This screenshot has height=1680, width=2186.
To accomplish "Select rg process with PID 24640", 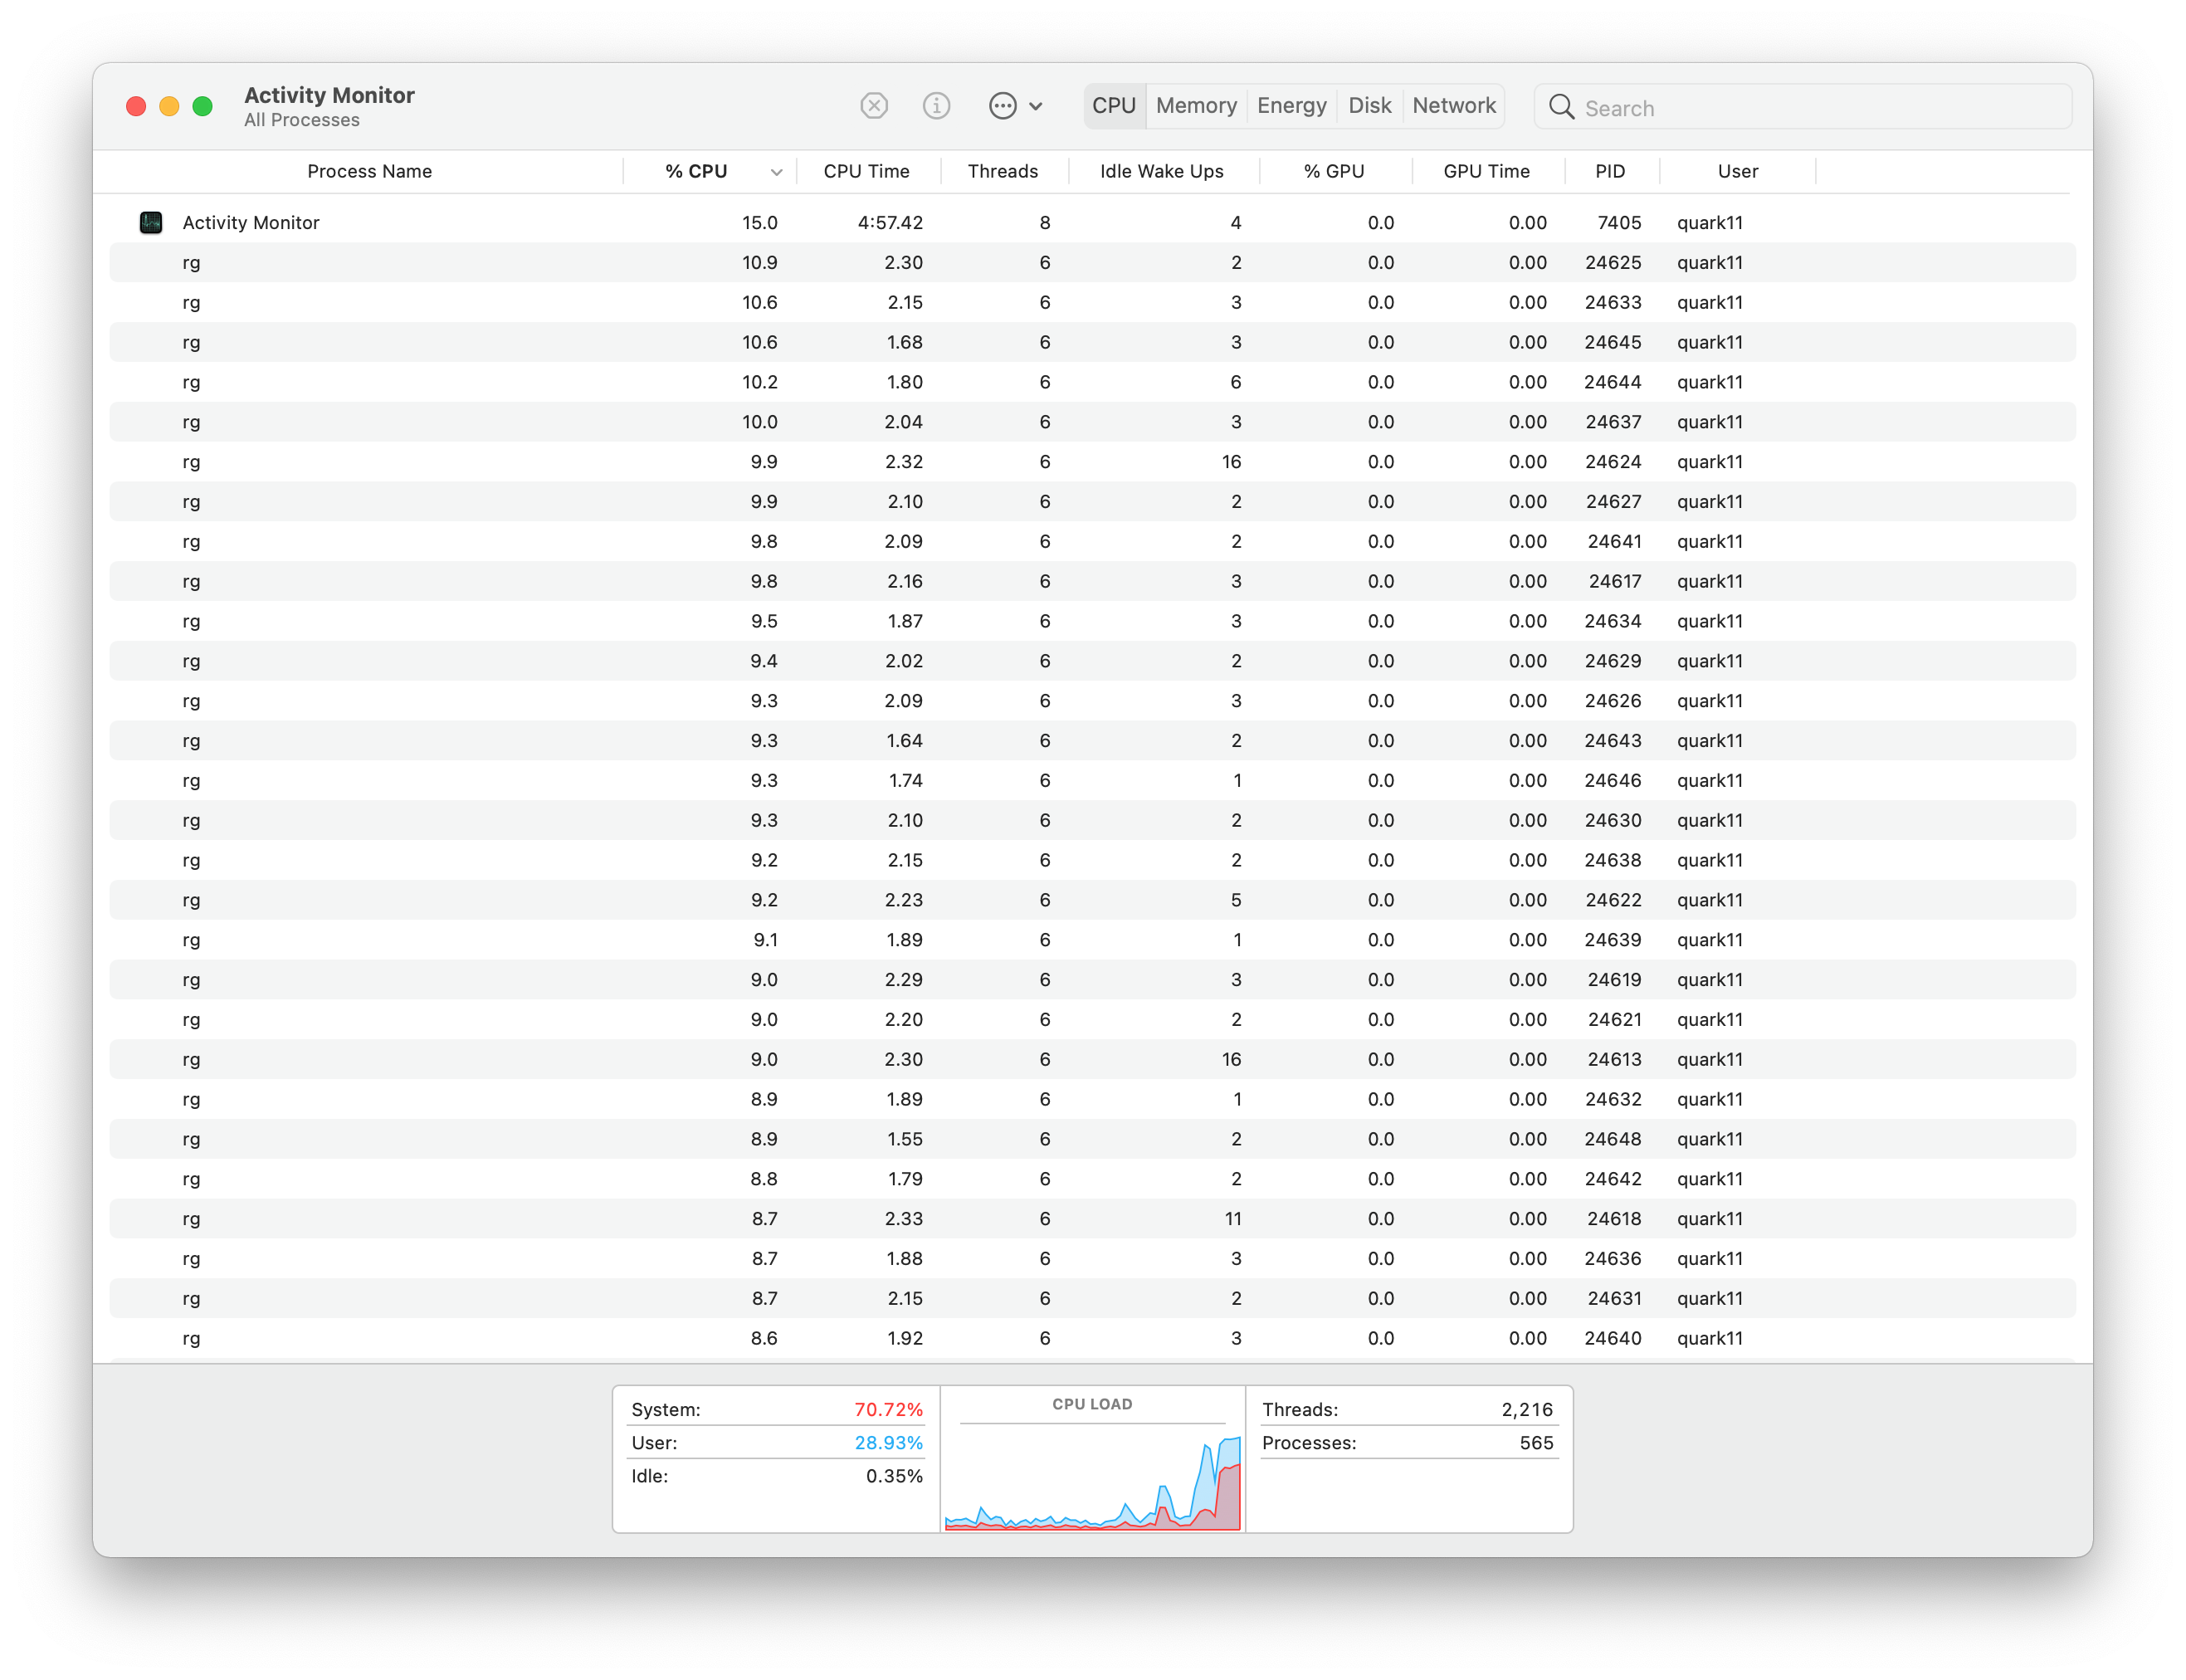I will 1092,1338.
